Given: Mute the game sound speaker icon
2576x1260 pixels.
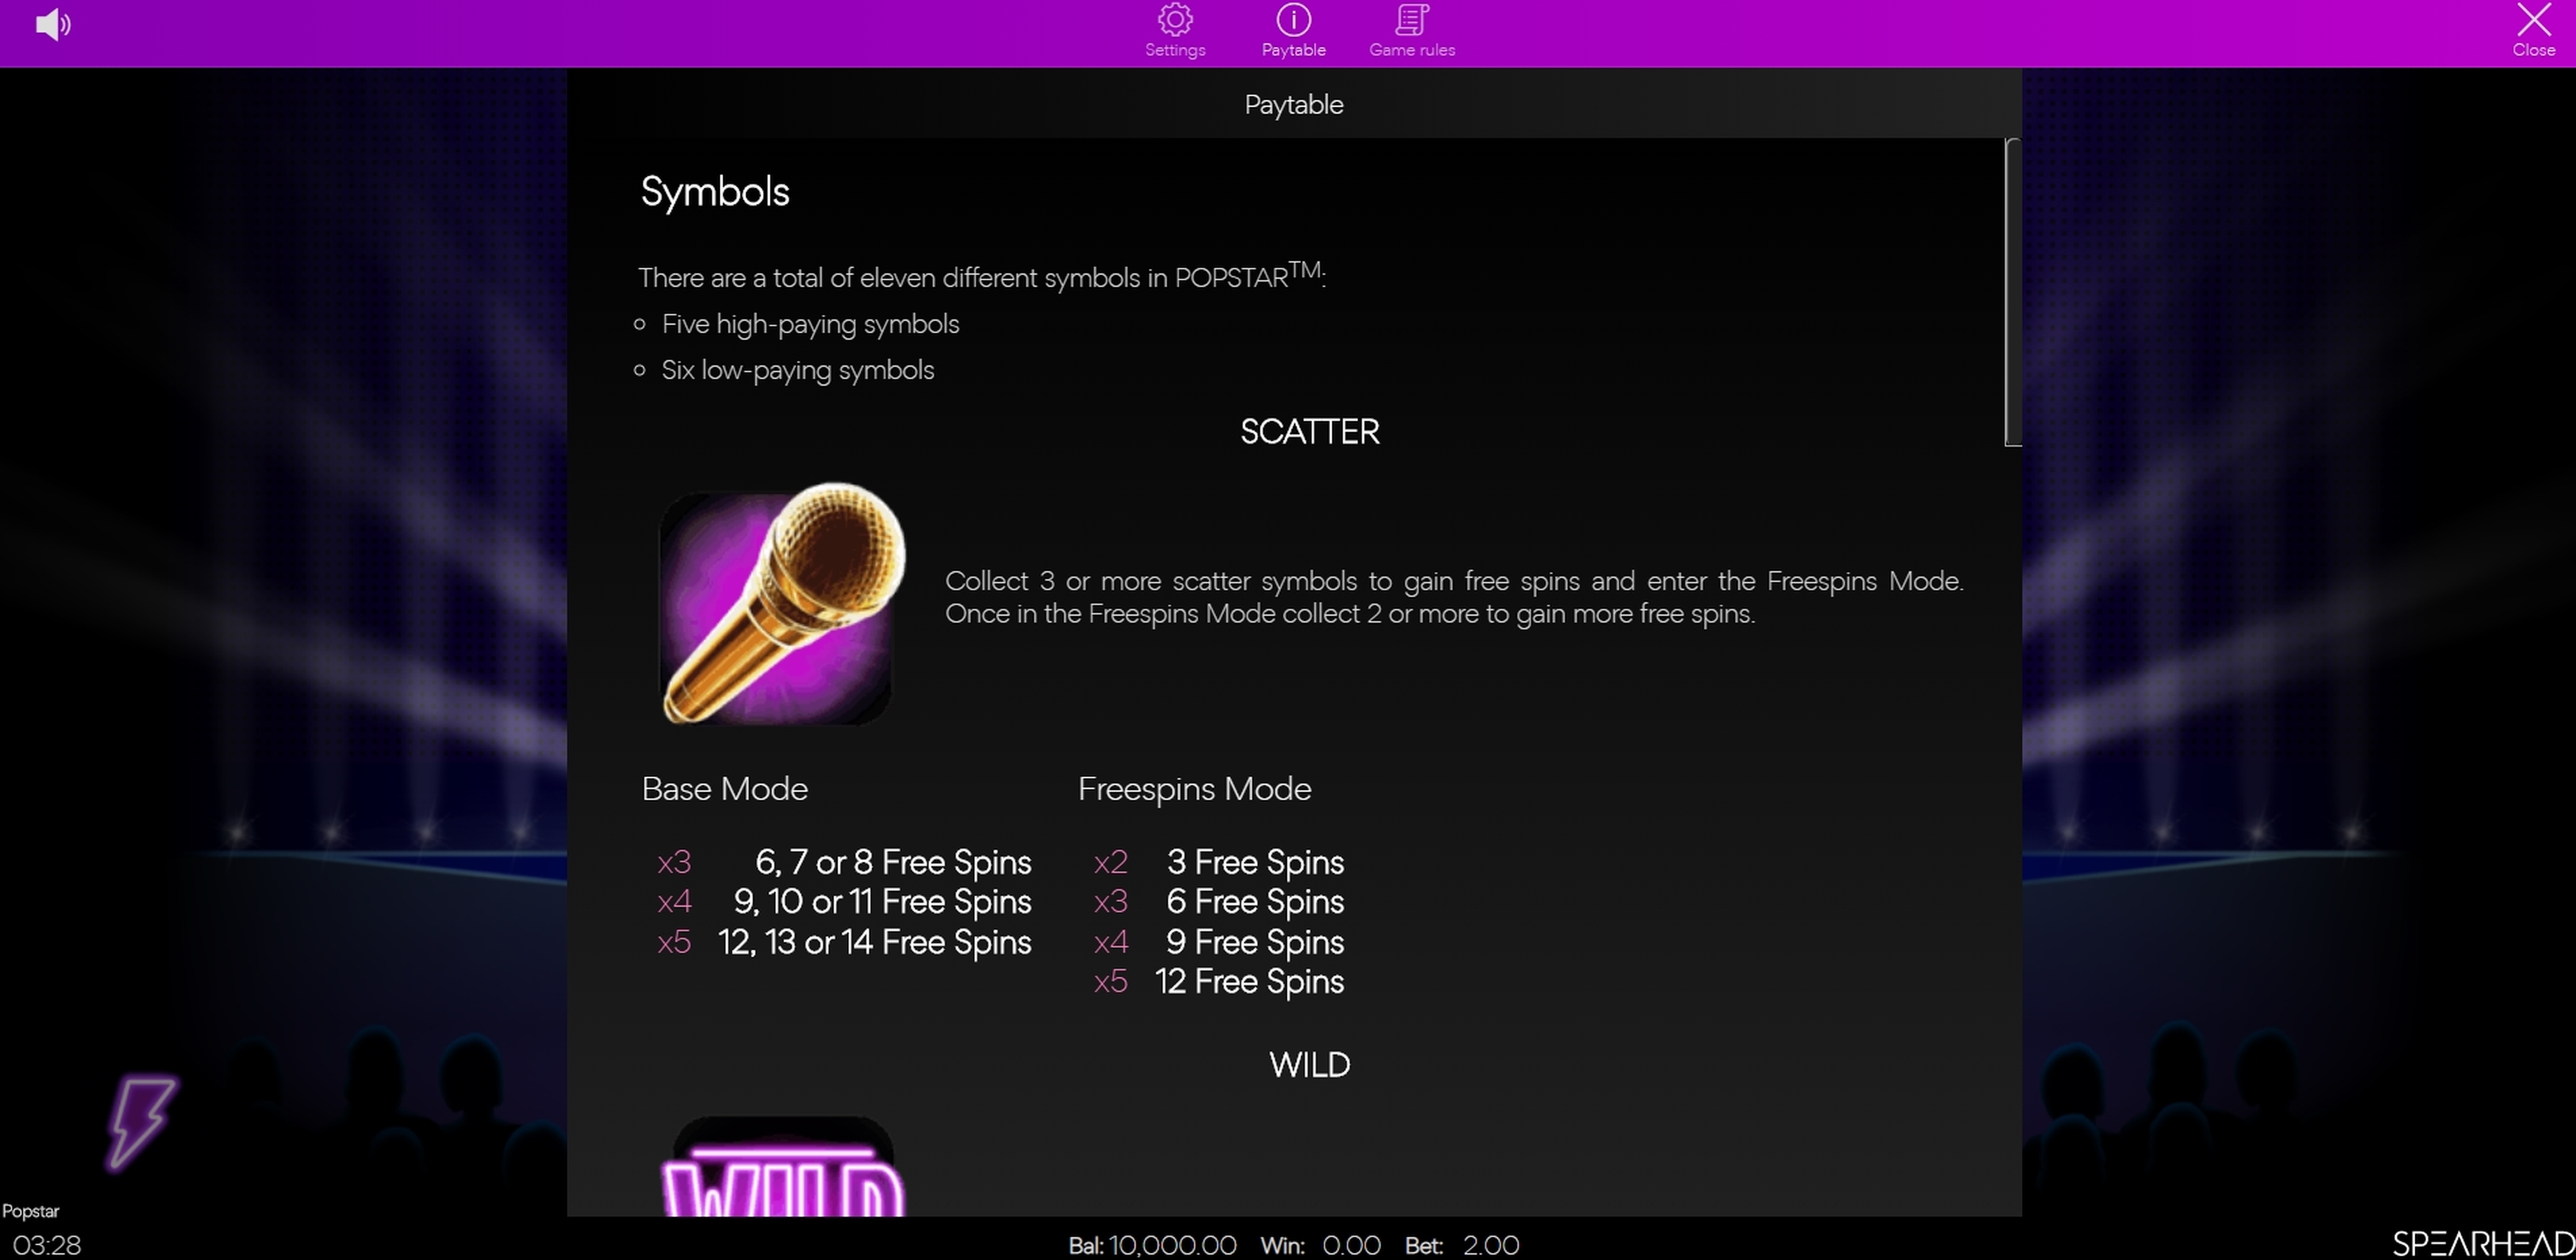Looking at the screenshot, I should click(53, 24).
